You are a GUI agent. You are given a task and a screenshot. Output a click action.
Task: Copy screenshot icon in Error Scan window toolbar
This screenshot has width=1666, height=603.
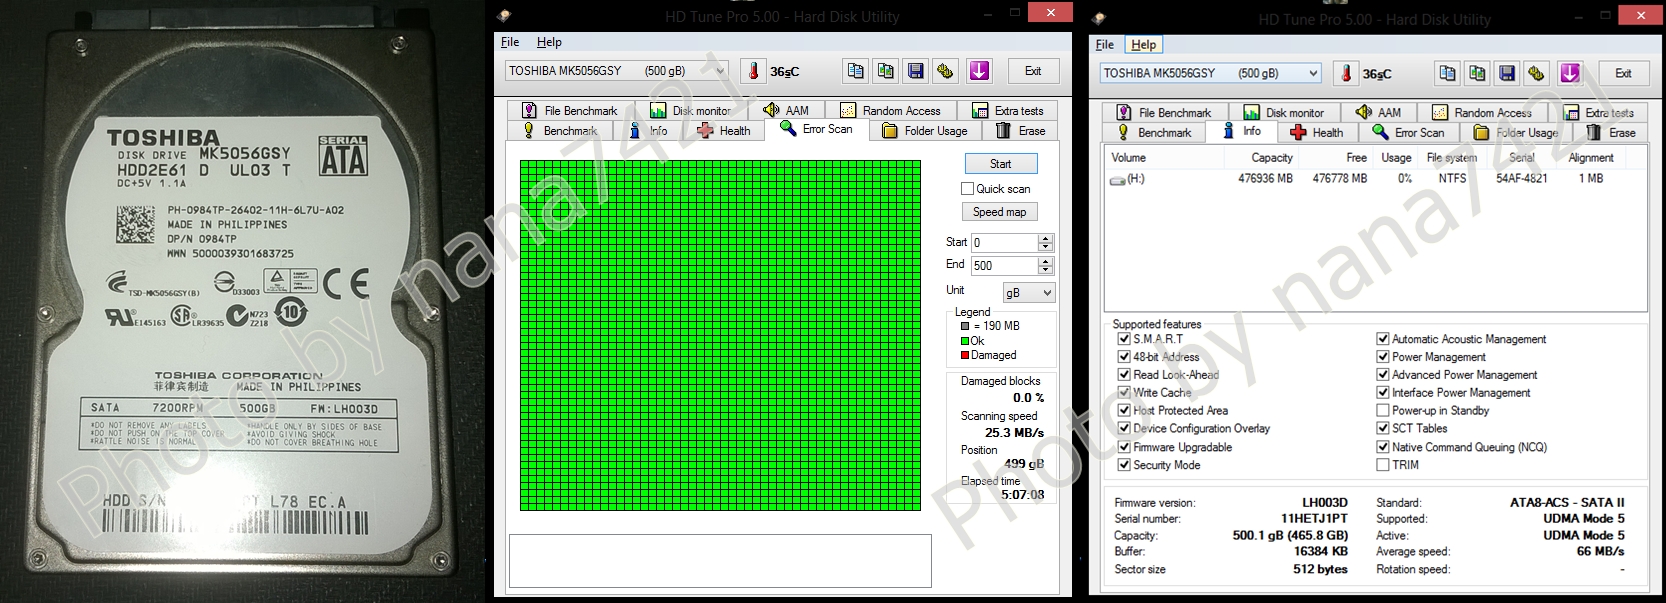pos(886,71)
